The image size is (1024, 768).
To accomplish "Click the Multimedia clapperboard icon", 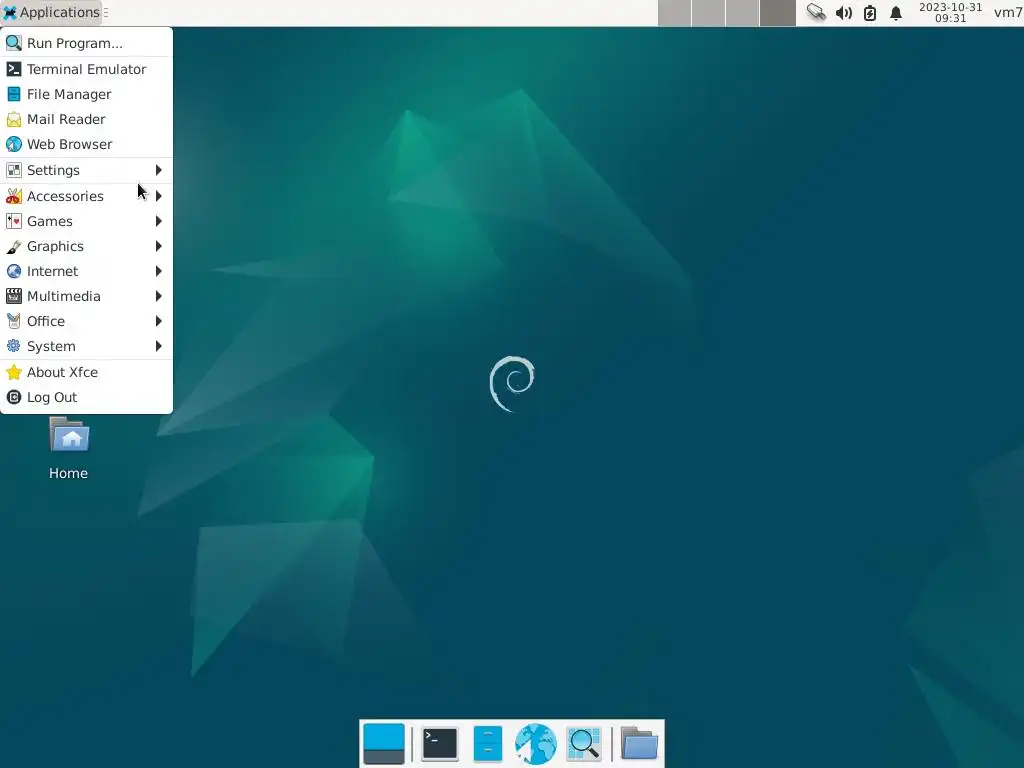I will (14, 296).
